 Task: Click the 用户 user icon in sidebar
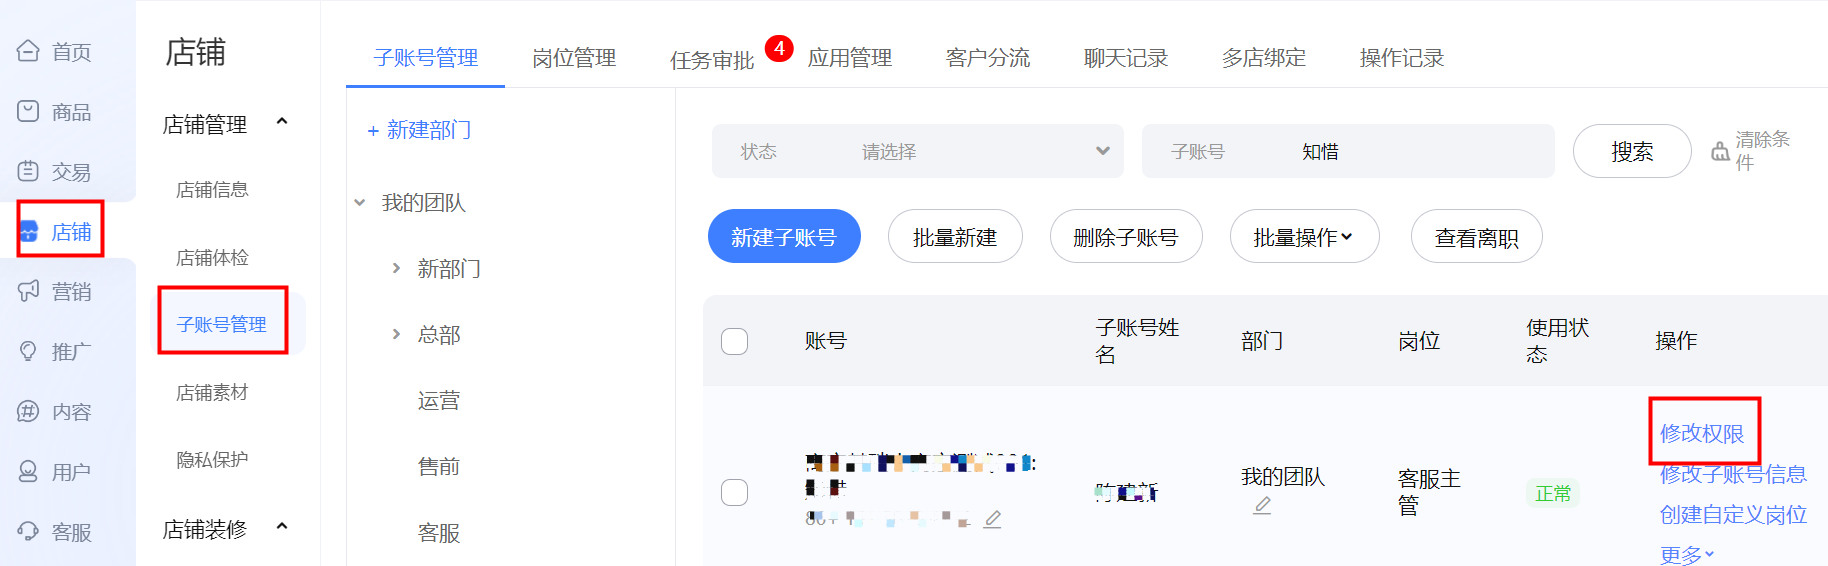[x=28, y=471]
